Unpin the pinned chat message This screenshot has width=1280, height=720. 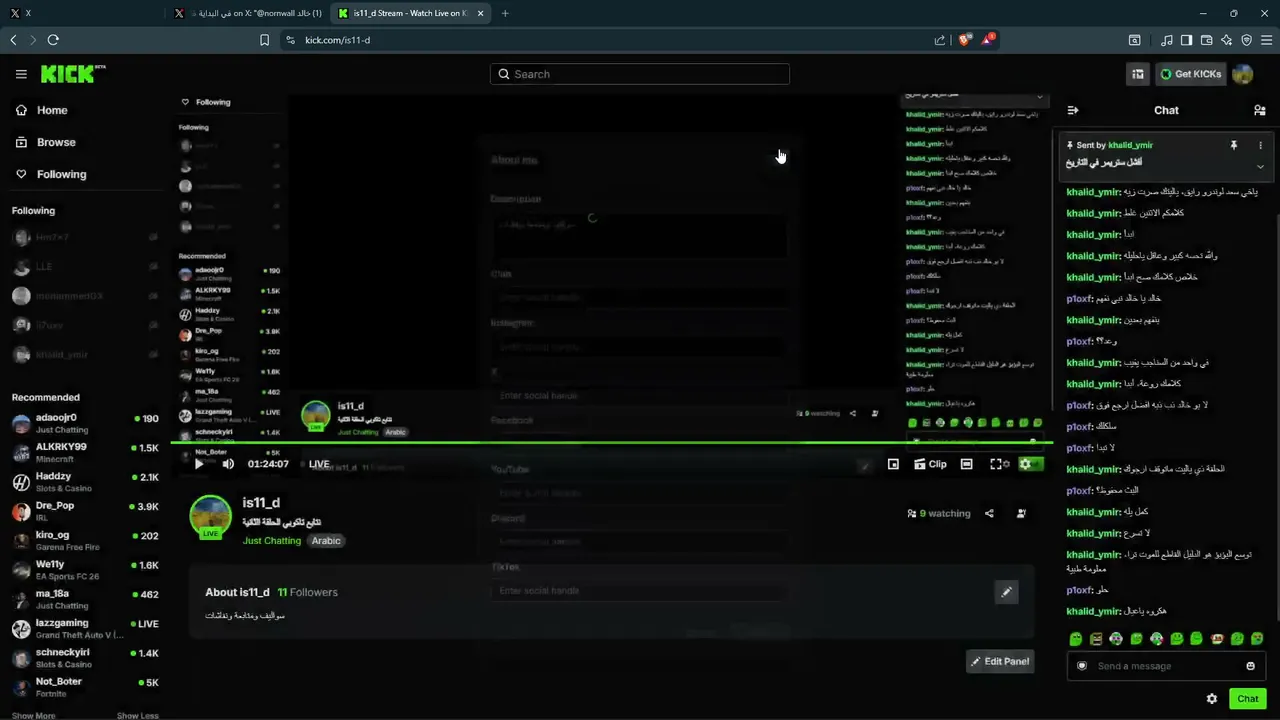click(1234, 145)
